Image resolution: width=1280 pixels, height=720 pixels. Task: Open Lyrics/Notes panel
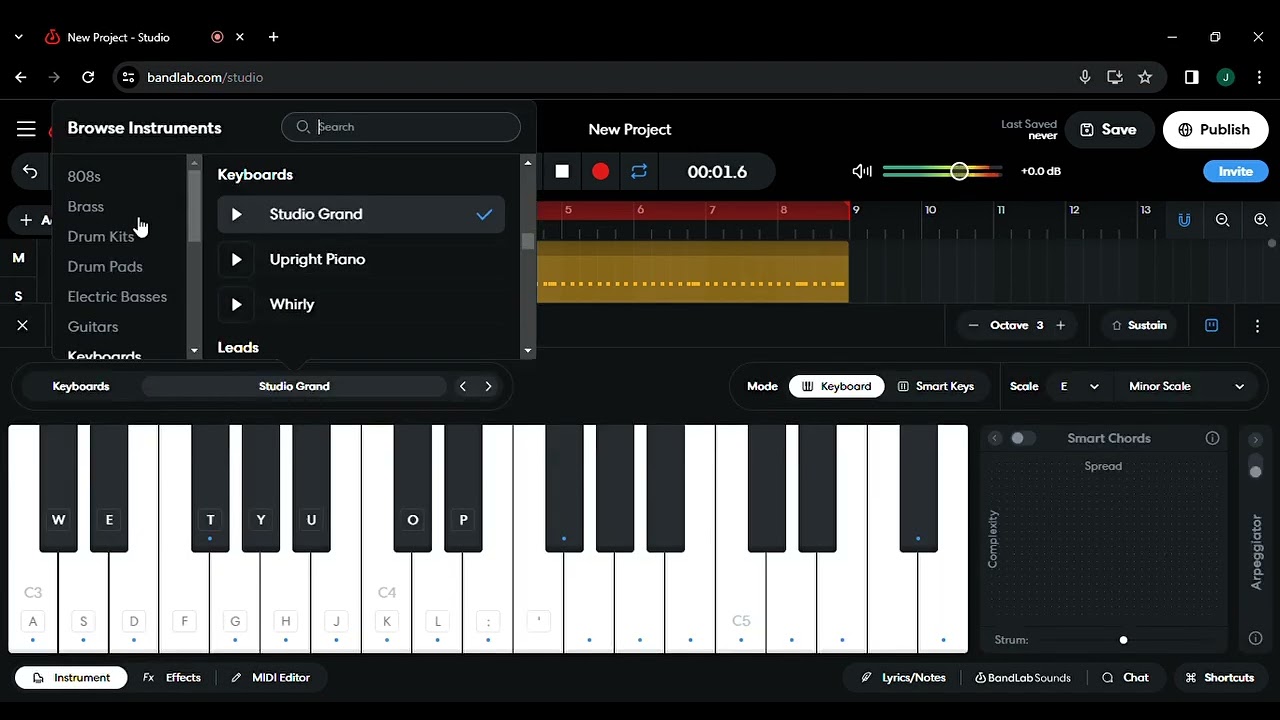[903, 678]
